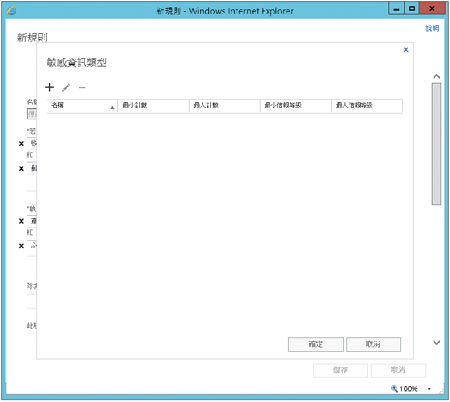Click the vertical scrollbar thumb on right
The width and height of the screenshot is (450, 402).
[x=436, y=144]
